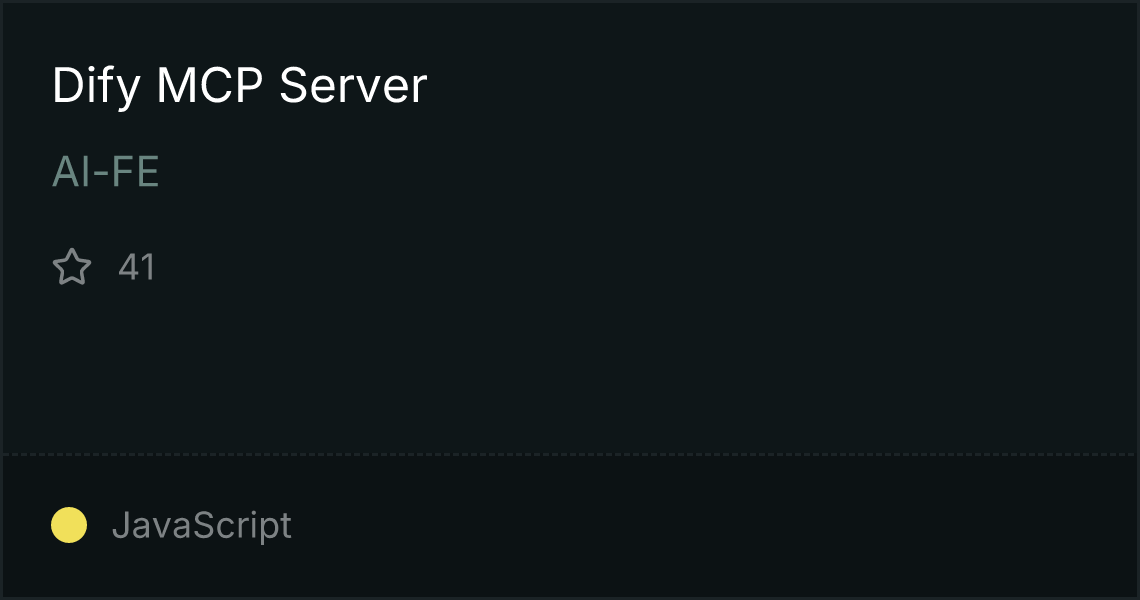The height and width of the screenshot is (600, 1140).
Task: Click the word Dify in the title
Action: tap(96, 86)
